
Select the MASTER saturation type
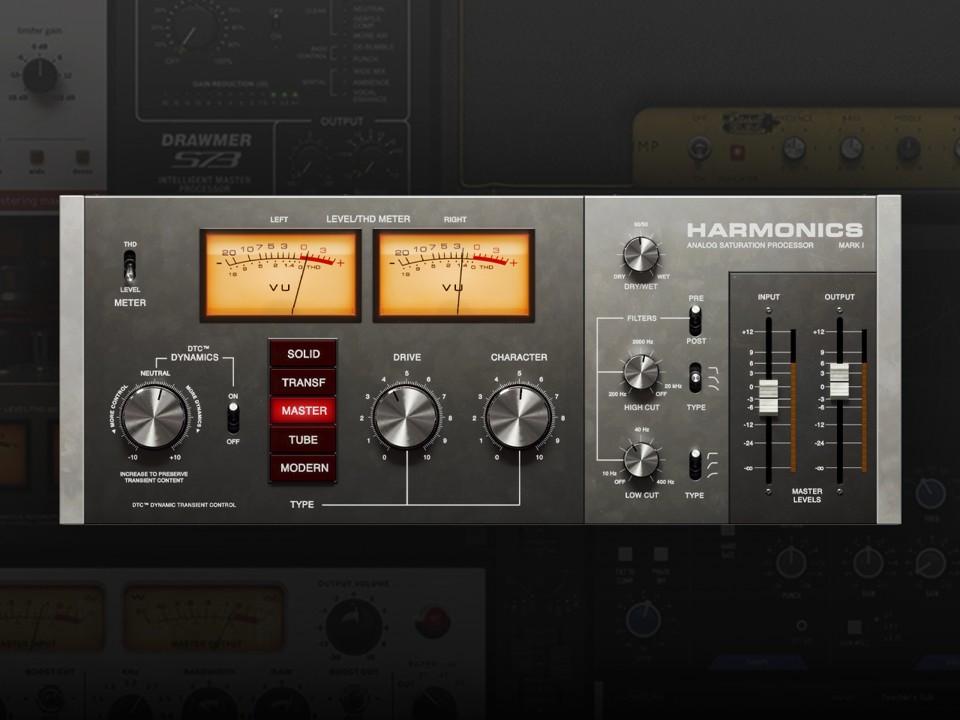(x=302, y=411)
